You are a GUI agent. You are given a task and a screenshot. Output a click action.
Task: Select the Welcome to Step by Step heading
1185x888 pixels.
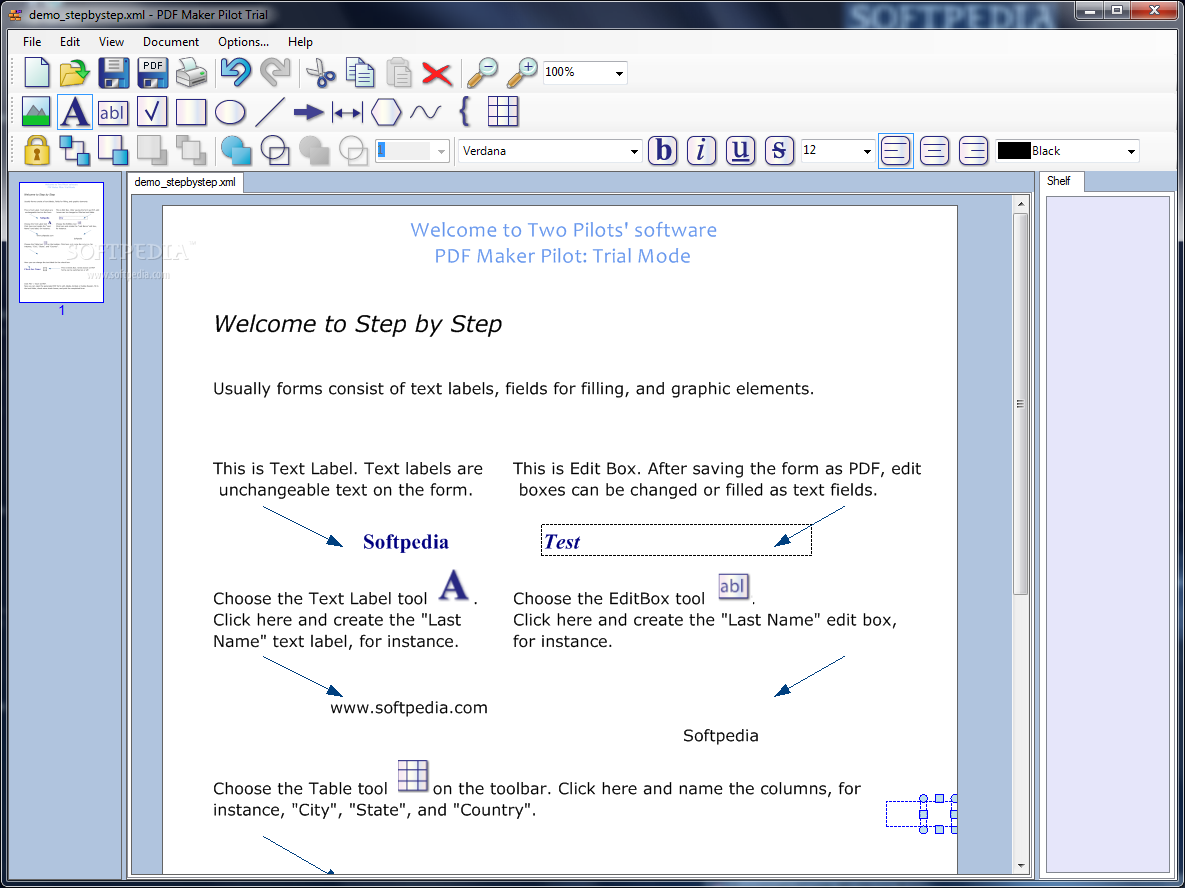click(x=357, y=324)
